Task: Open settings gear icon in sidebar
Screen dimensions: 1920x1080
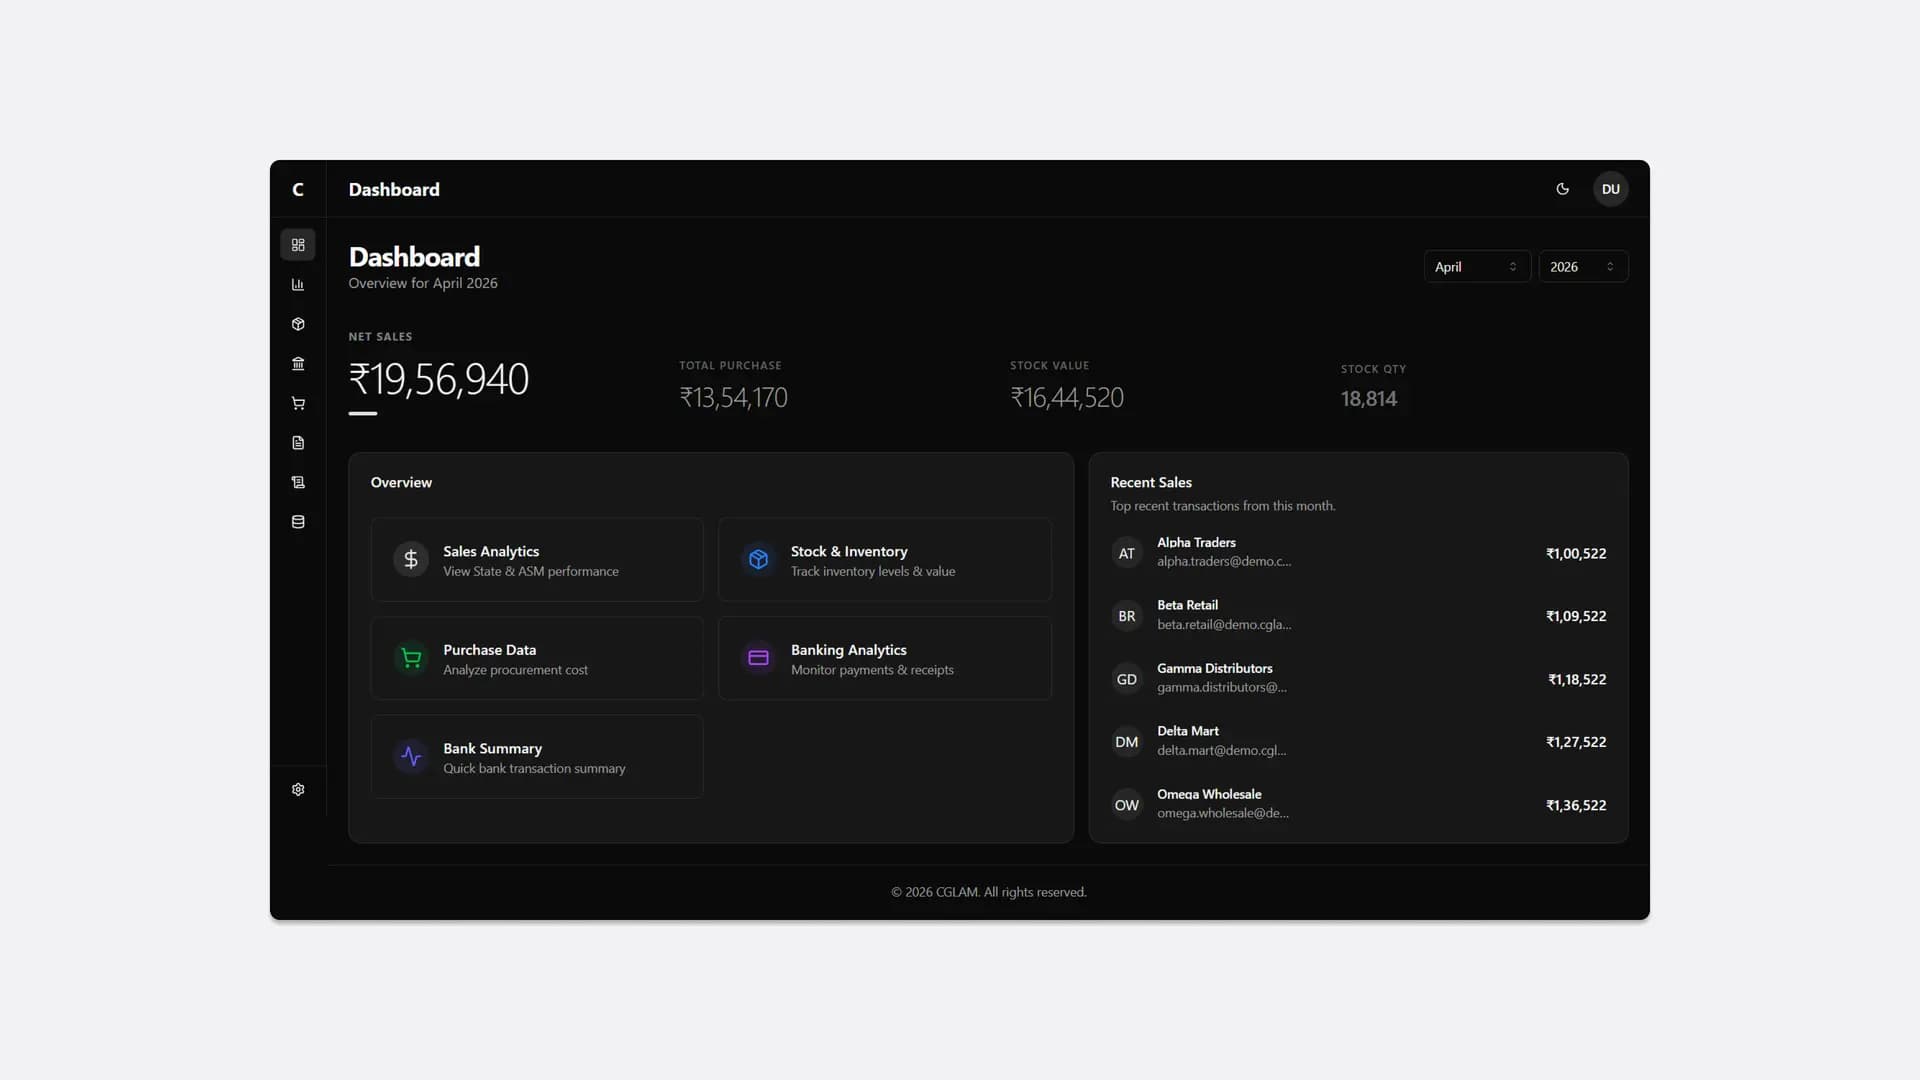Action: point(298,790)
